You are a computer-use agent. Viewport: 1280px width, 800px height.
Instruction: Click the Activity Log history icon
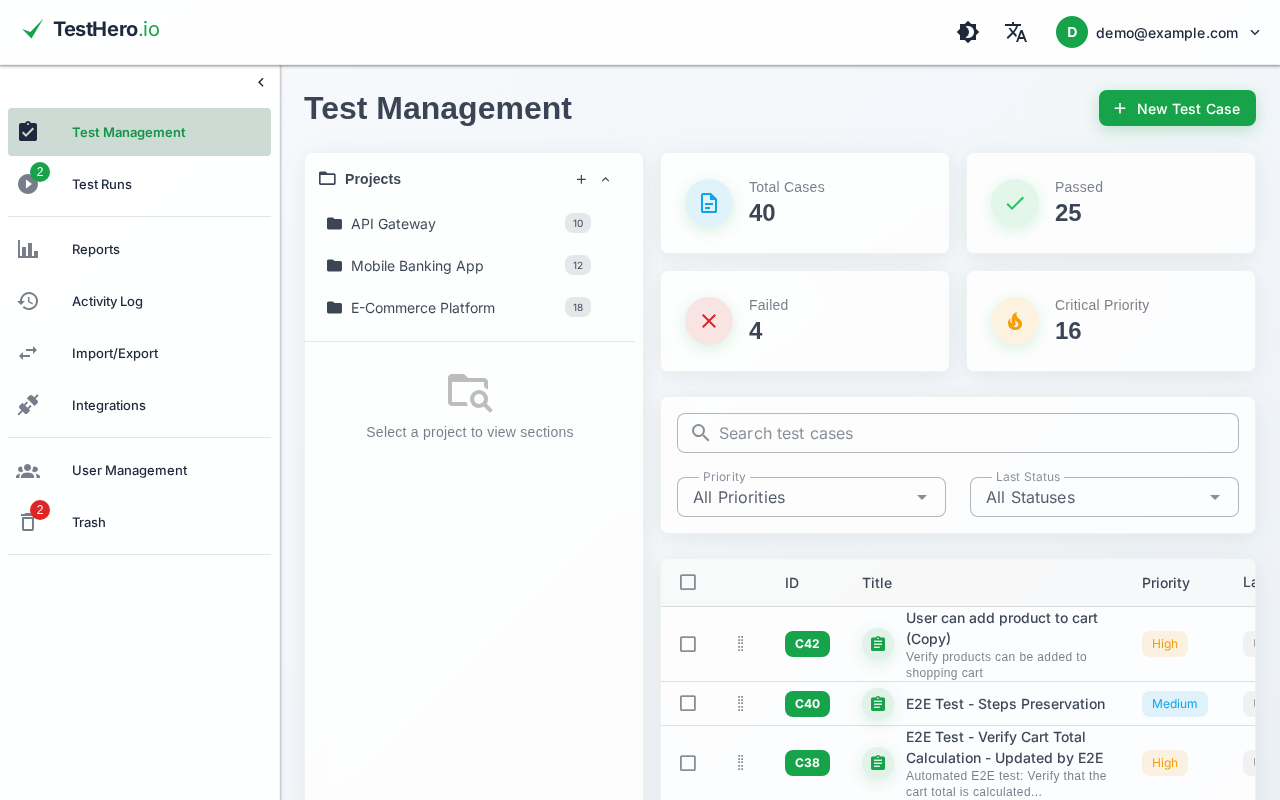[x=28, y=301]
